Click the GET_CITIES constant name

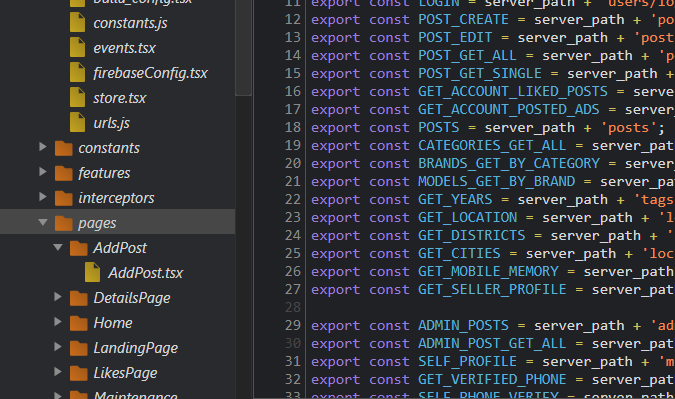[459, 254]
